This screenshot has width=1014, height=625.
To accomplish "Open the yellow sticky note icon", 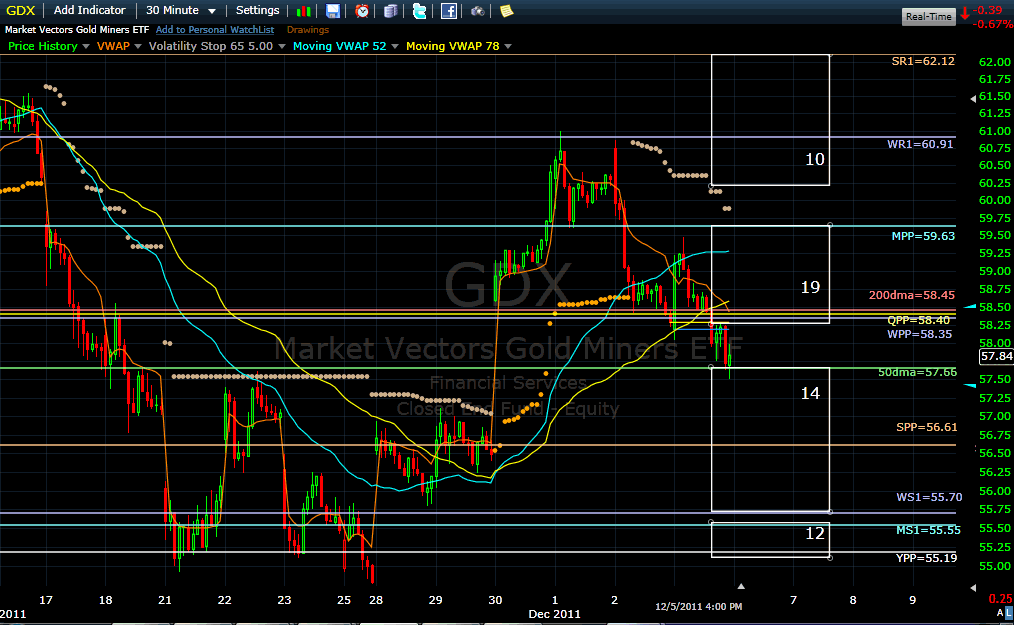I will click(506, 11).
